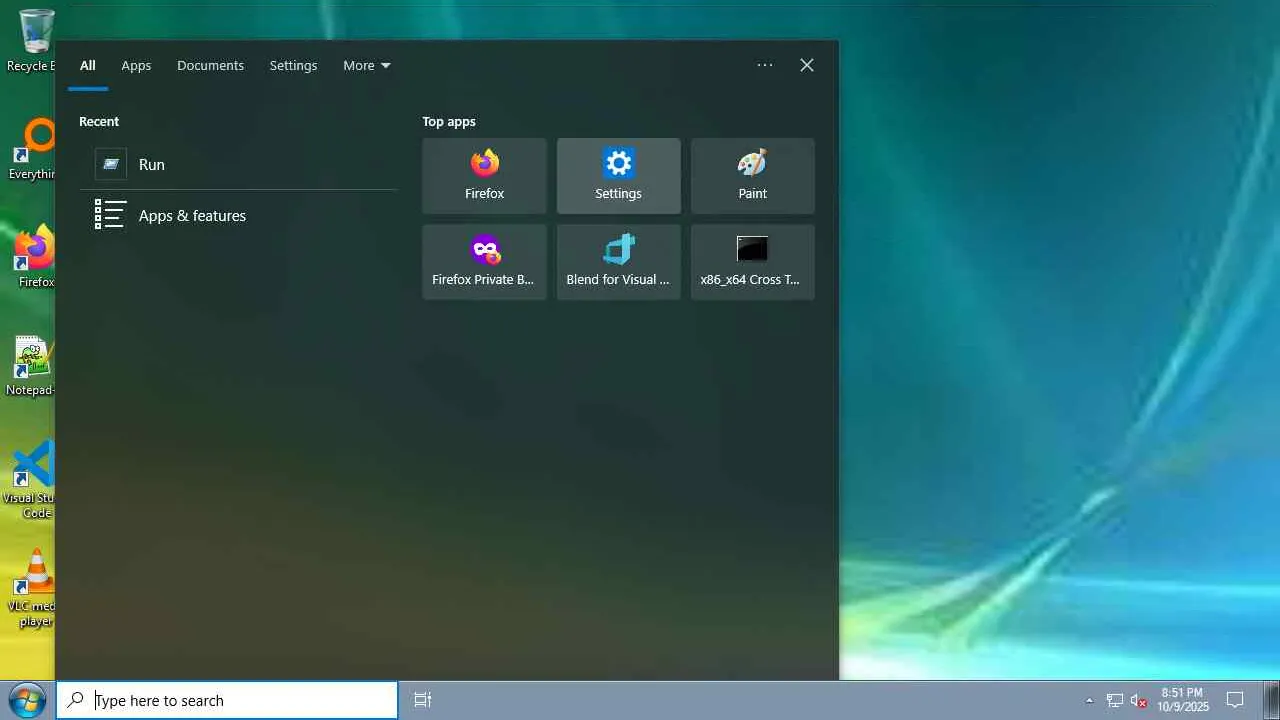The width and height of the screenshot is (1280, 720).
Task: Click the Show desktop strip on taskbar
Action: pyautogui.click(x=1273, y=700)
